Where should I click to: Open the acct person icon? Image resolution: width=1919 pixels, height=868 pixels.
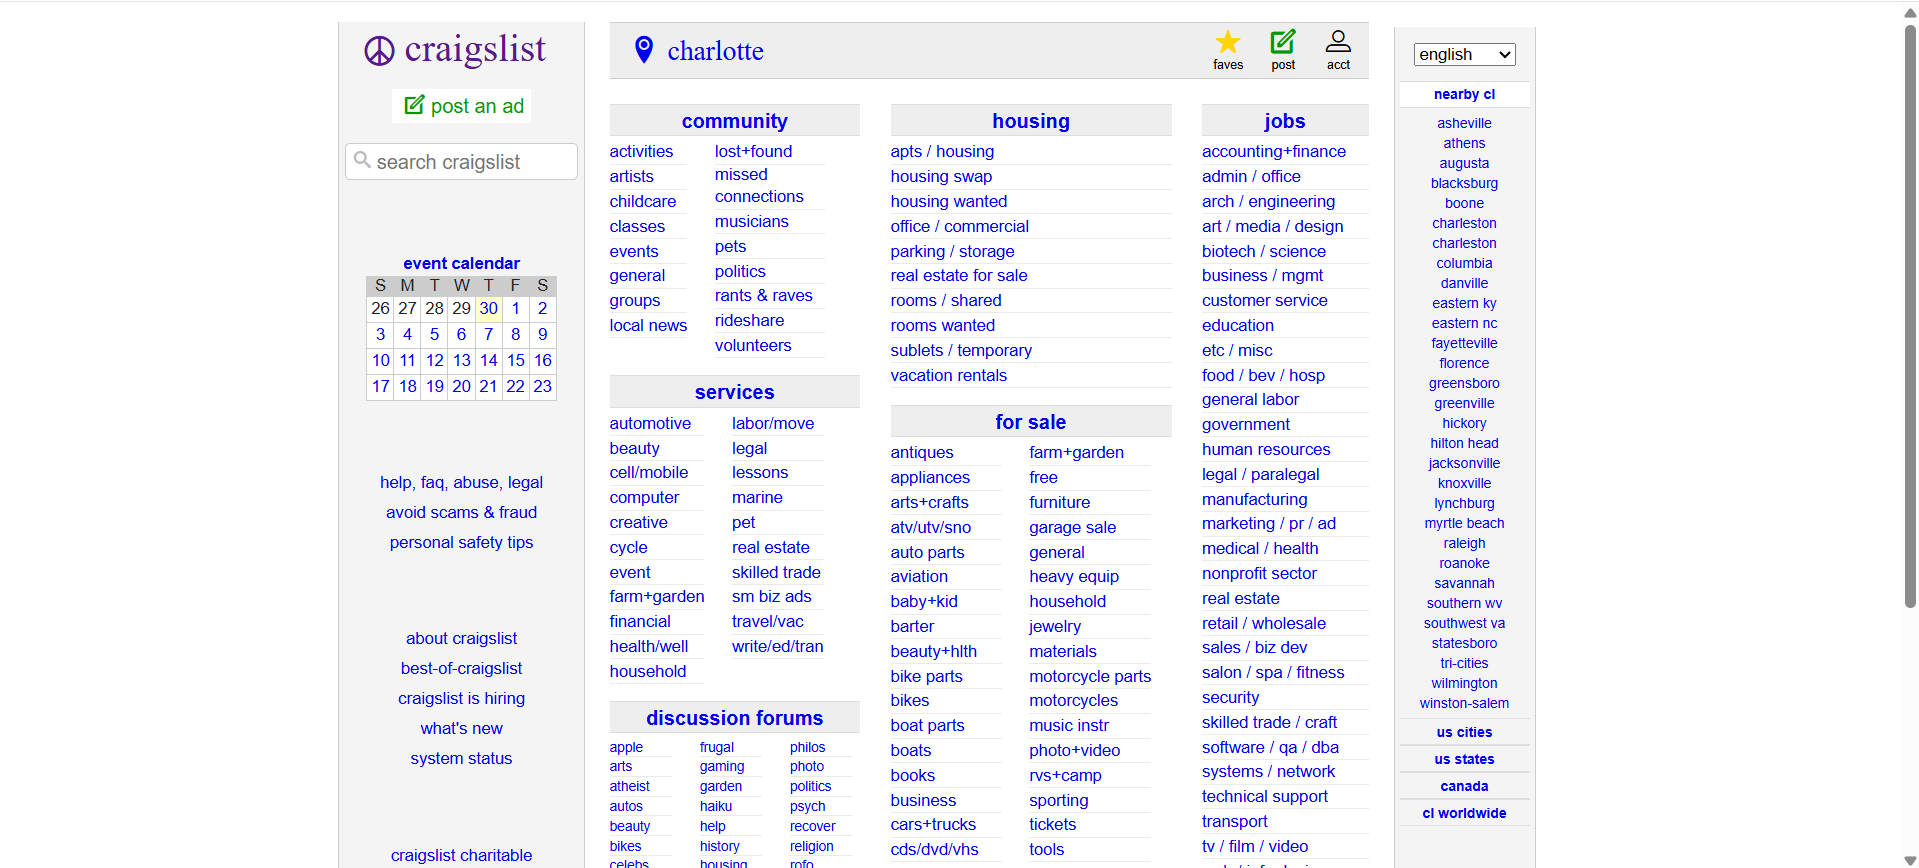[1338, 42]
